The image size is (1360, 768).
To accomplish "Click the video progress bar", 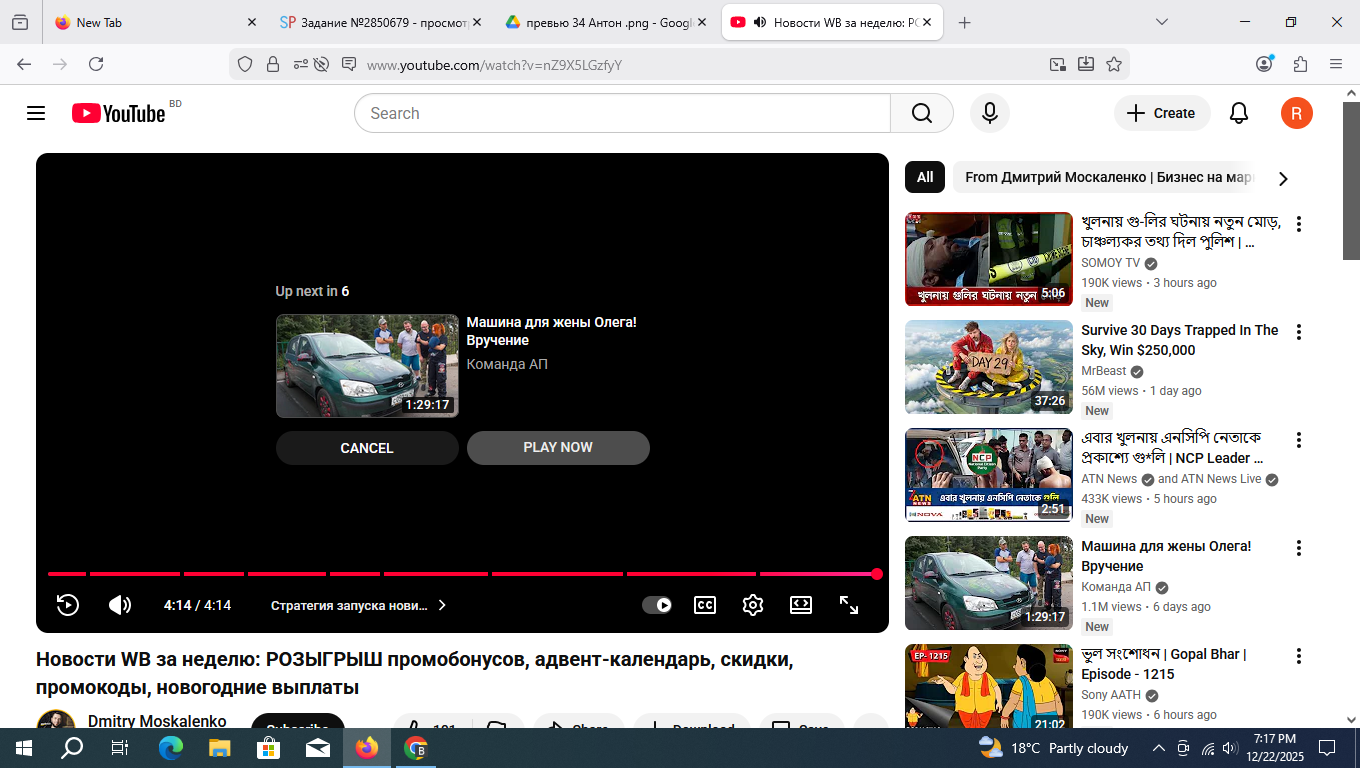I will pos(462,574).
